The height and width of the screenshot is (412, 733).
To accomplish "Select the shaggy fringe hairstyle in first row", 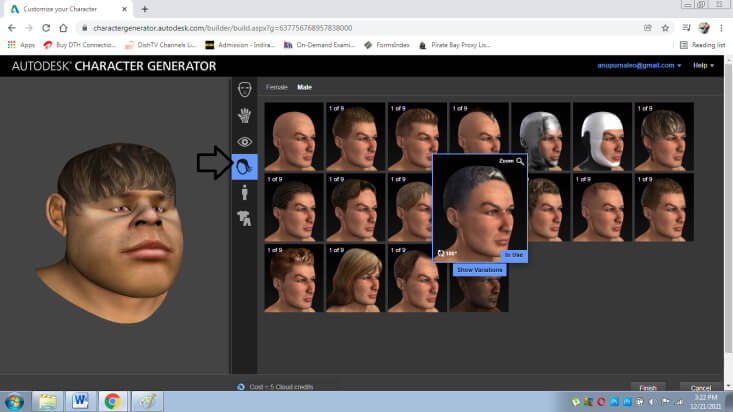I will (x=664, y=137).
